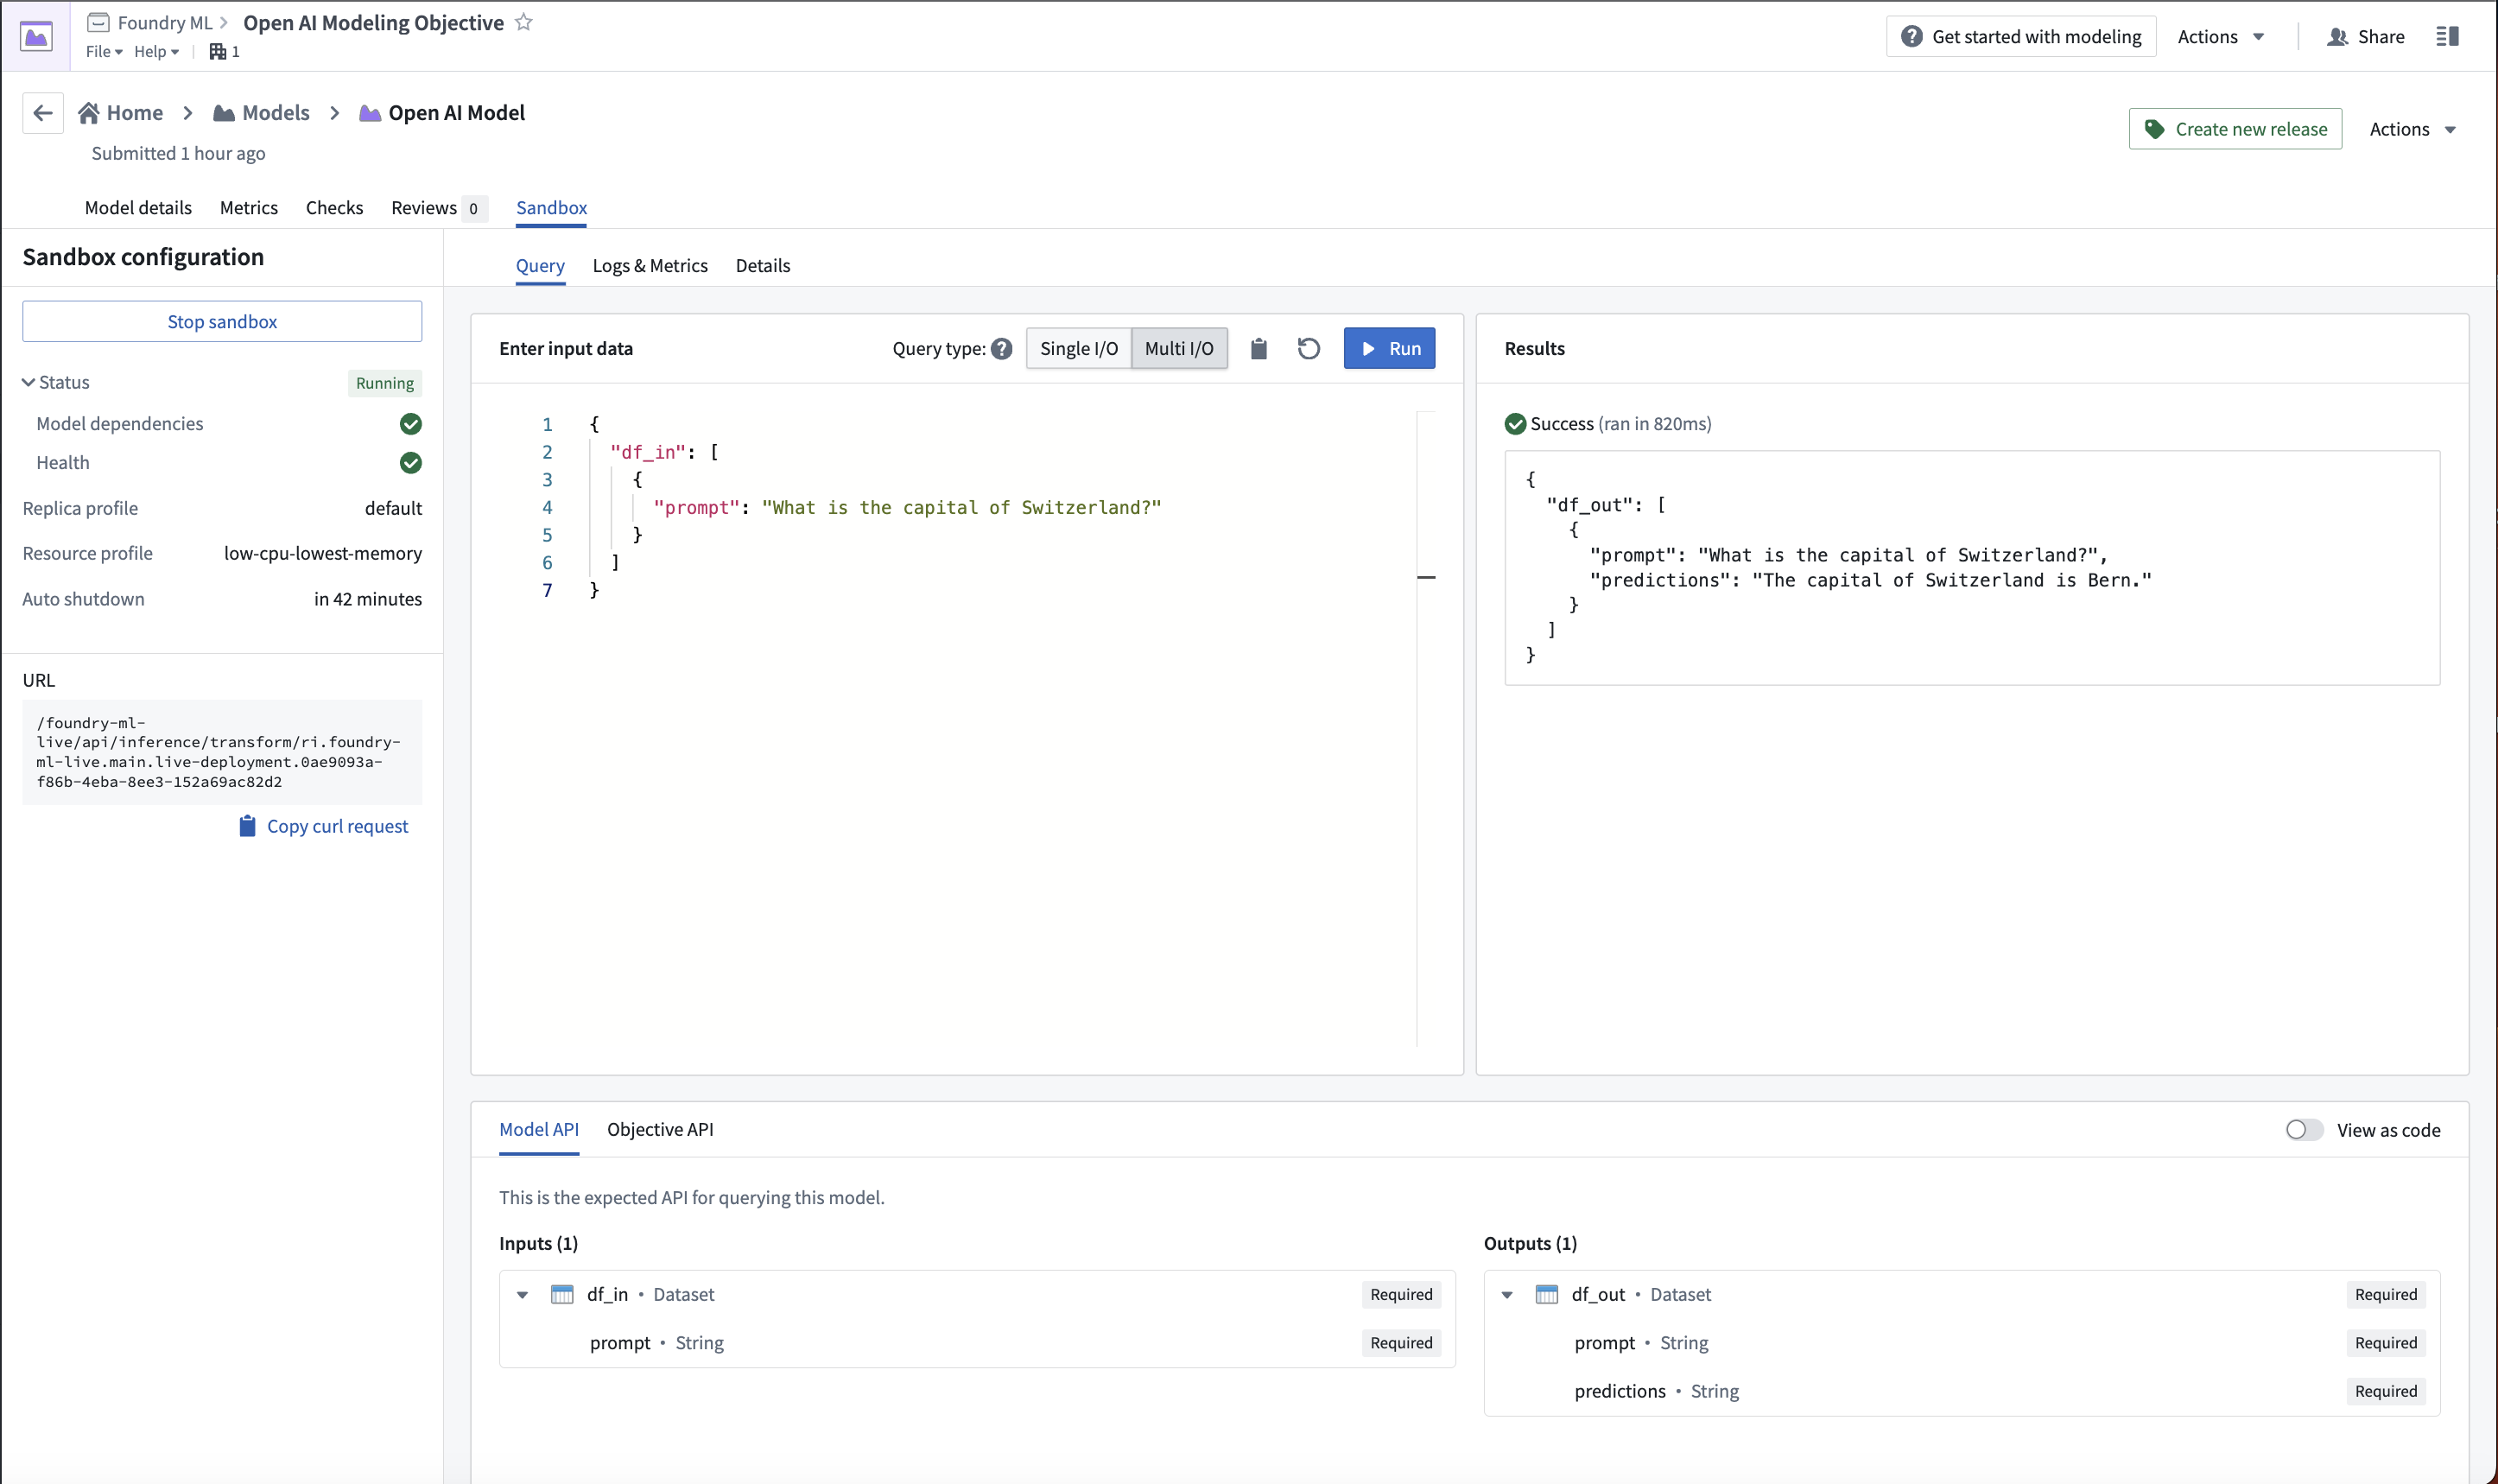Select Multi I/O query type
This screenshot has width=2498, height=1484.
click(1179, 349)
